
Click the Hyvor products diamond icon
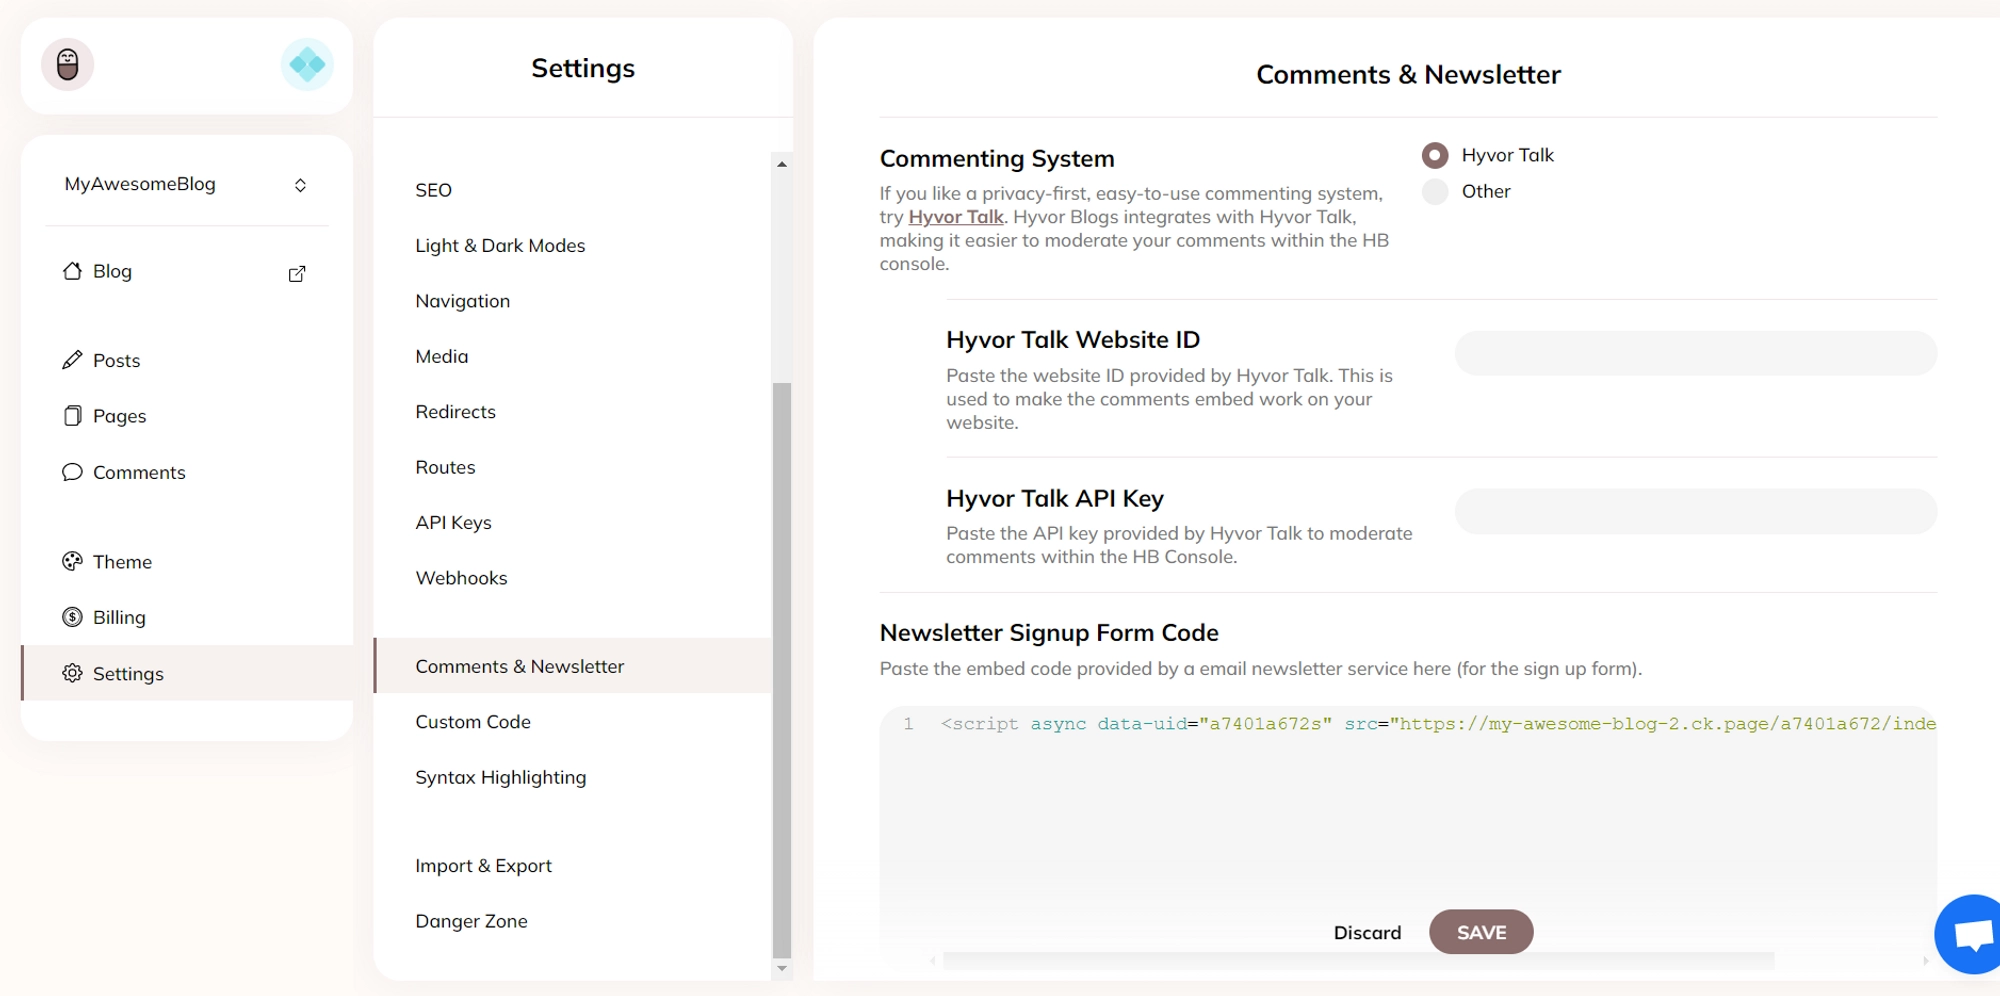pyautogui.click(x=307, y=65)
